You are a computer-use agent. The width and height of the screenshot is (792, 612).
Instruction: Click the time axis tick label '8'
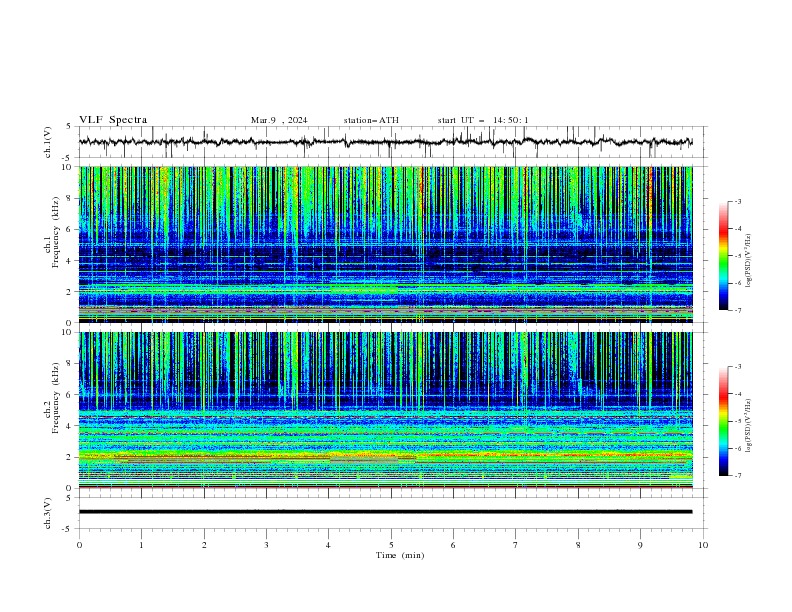[x=578, y=545]
